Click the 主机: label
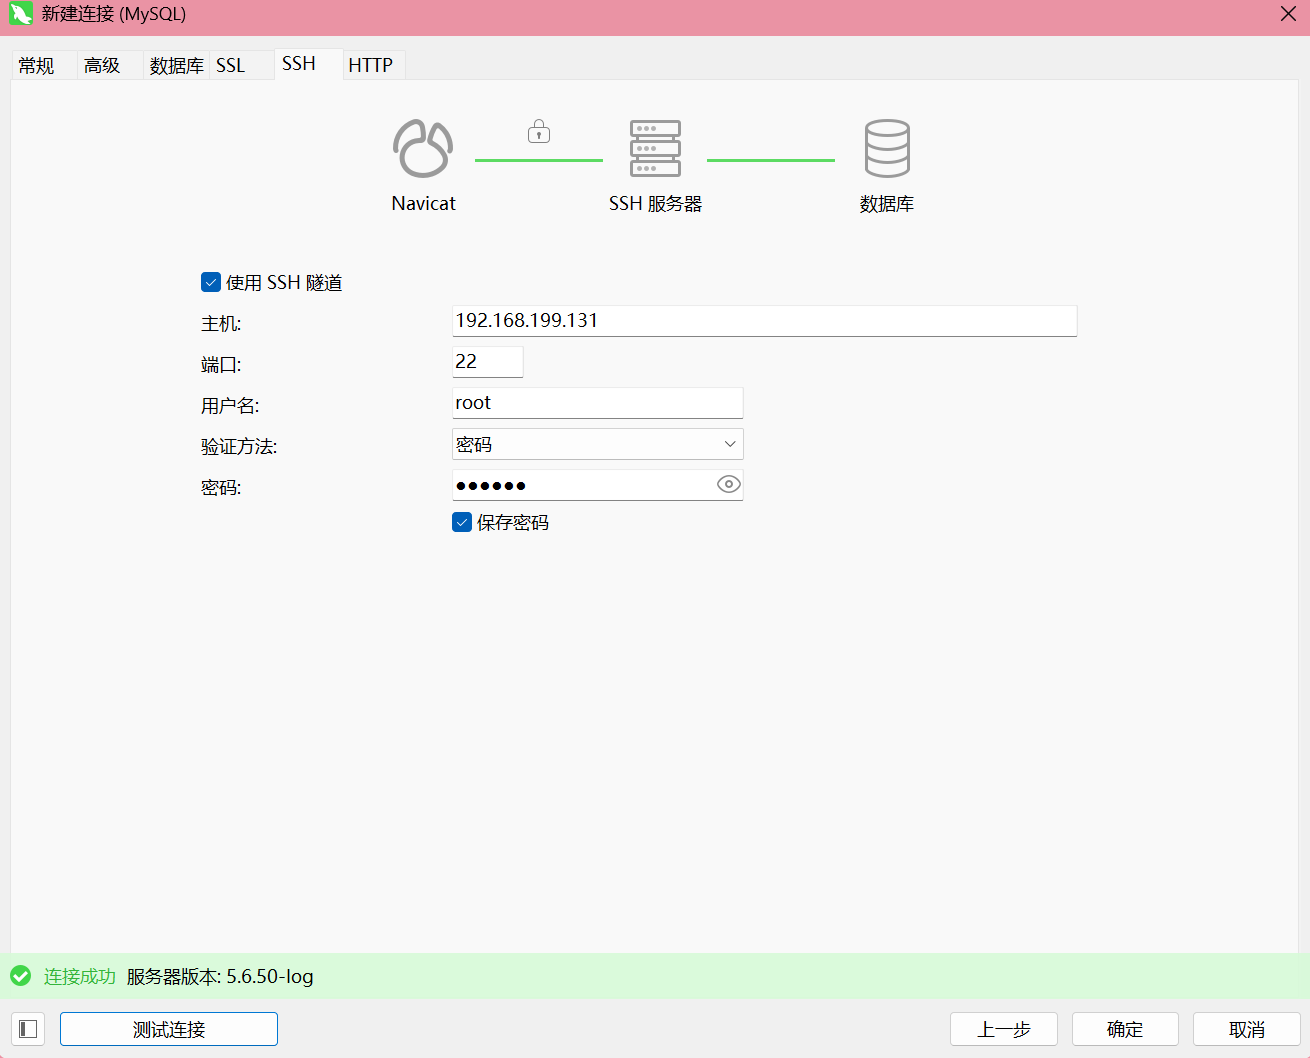Screen dimensions: 1310x1058 tap(221, 324)
